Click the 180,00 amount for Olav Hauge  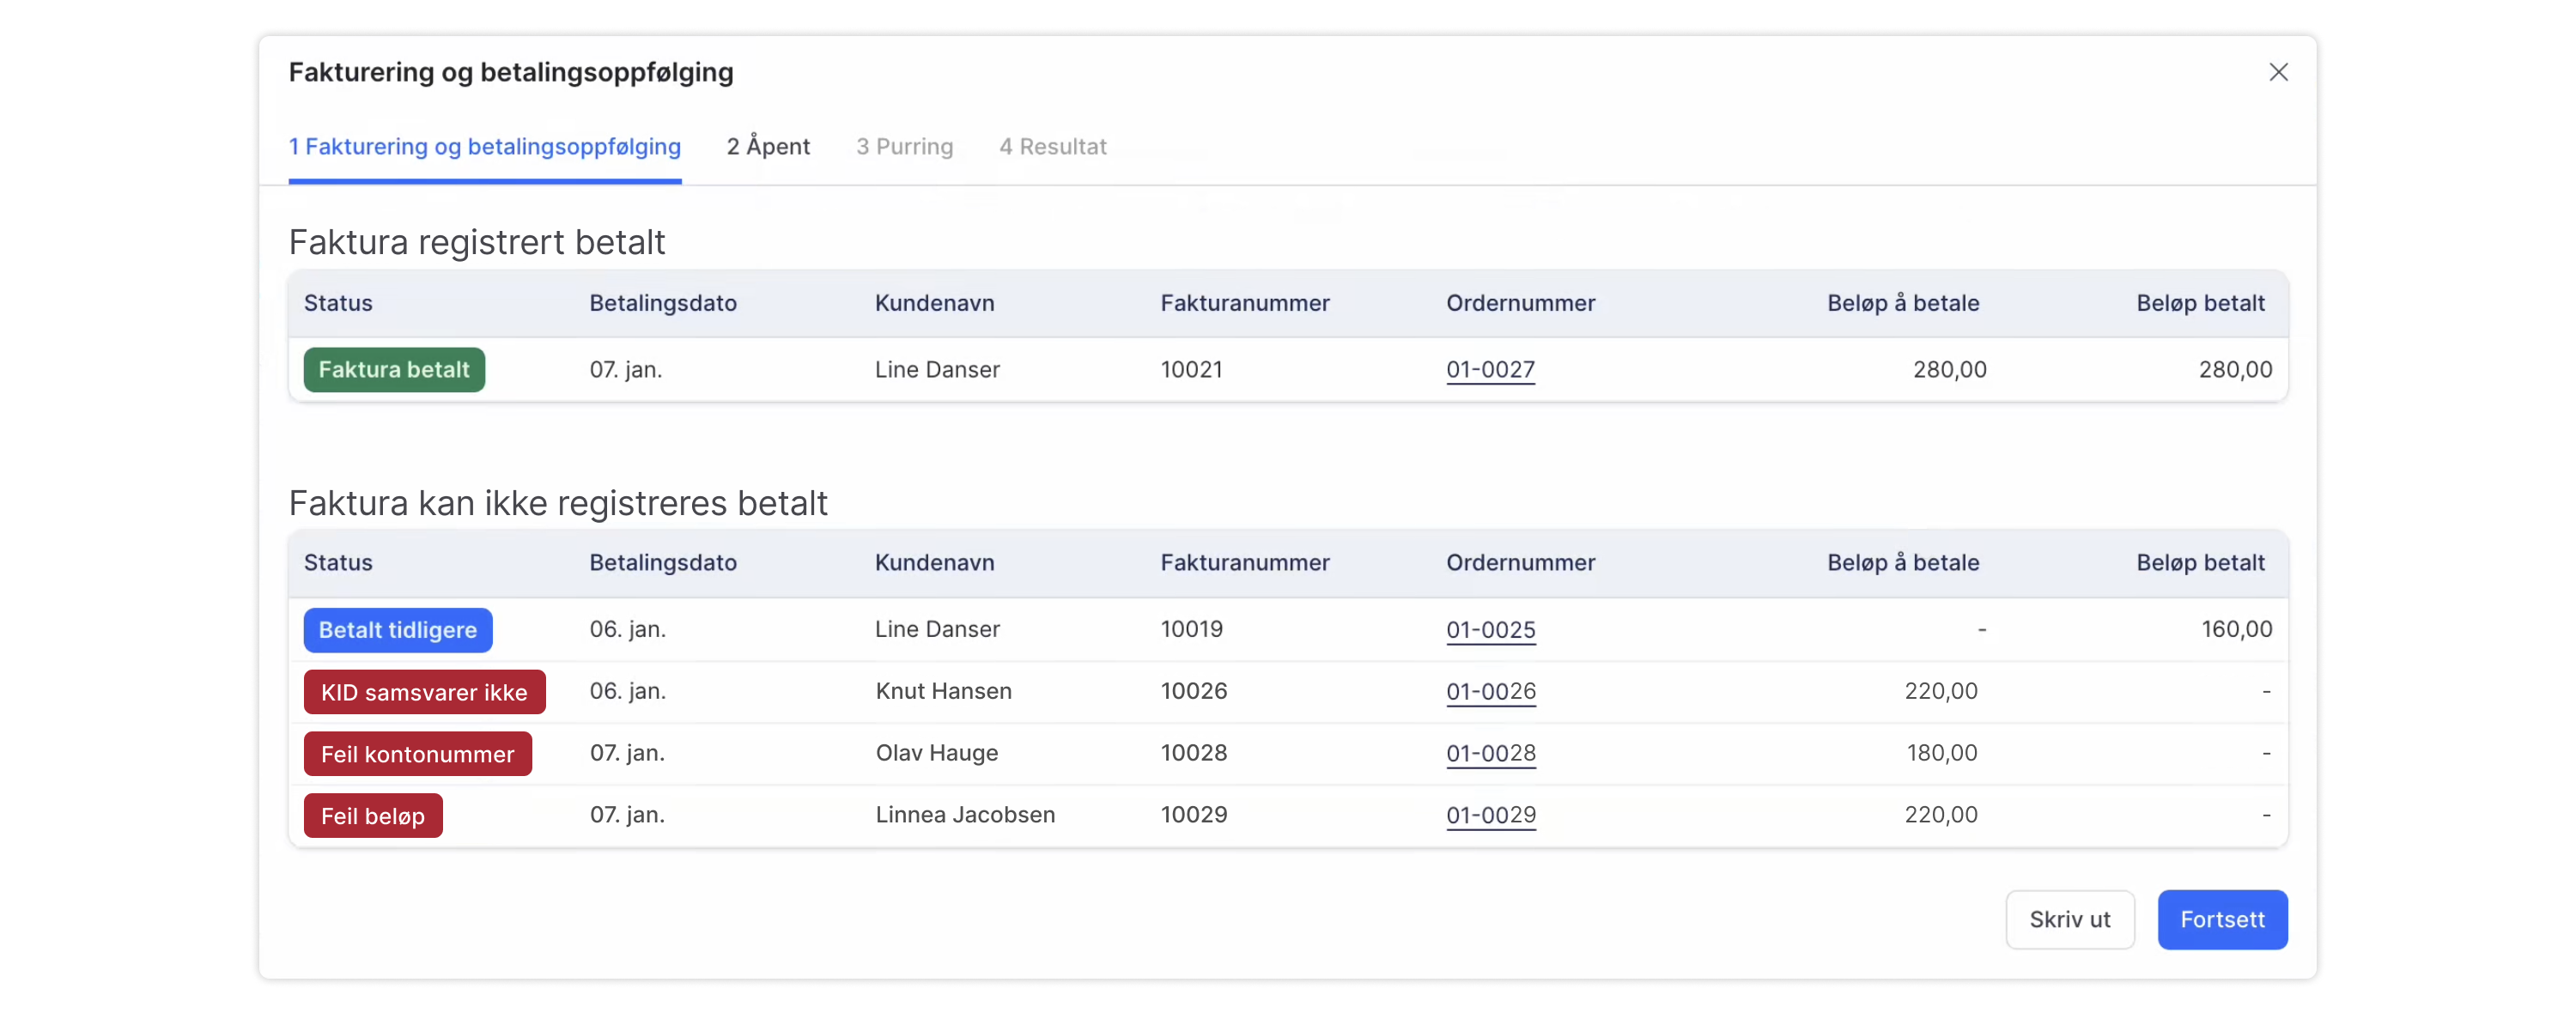pyautogui.click(x=1941, y=753)
